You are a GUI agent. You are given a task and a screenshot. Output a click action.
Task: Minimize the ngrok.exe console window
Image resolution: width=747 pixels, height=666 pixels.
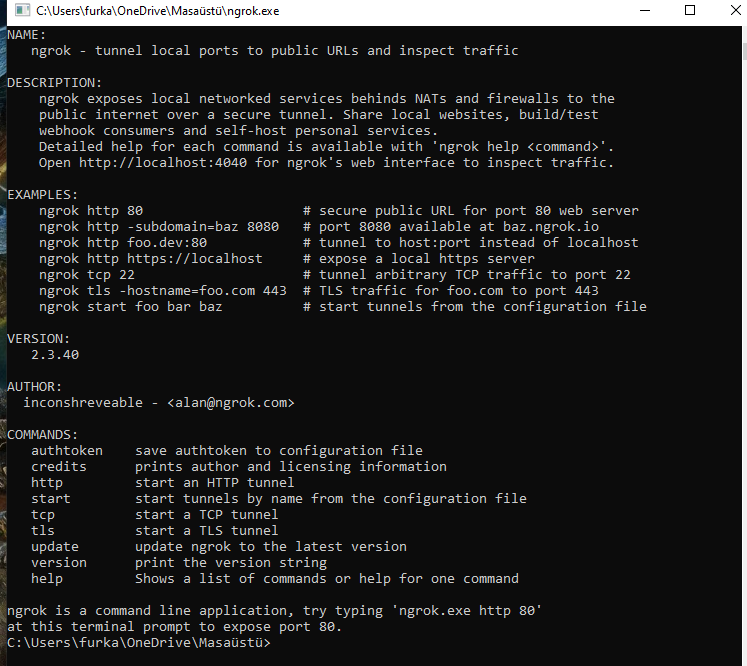pyautogui.click(x=645, y=10)
